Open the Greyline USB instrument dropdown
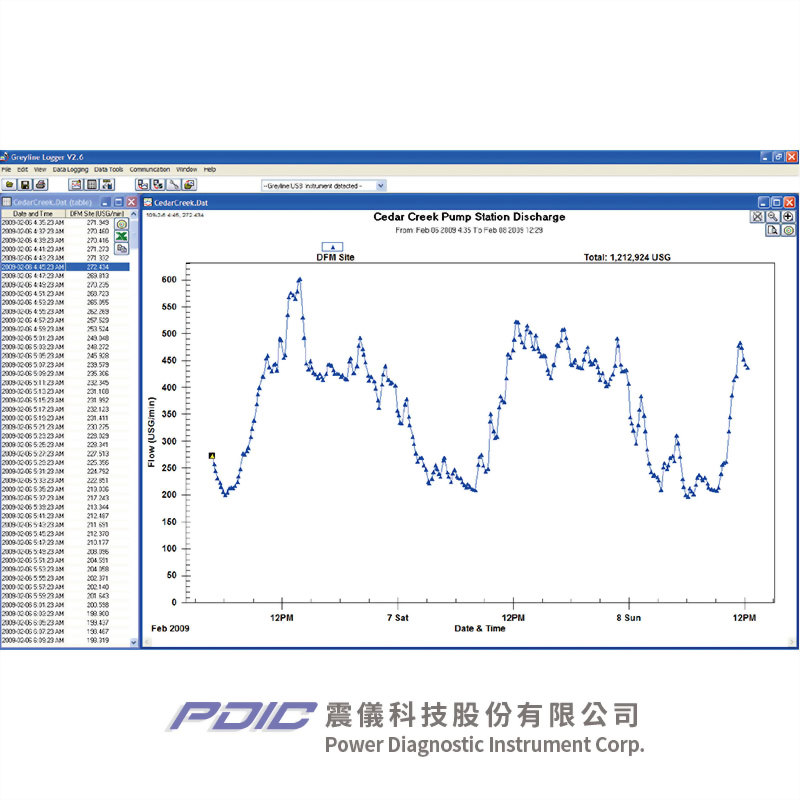800x800 pixels. (x=380, y=186)
